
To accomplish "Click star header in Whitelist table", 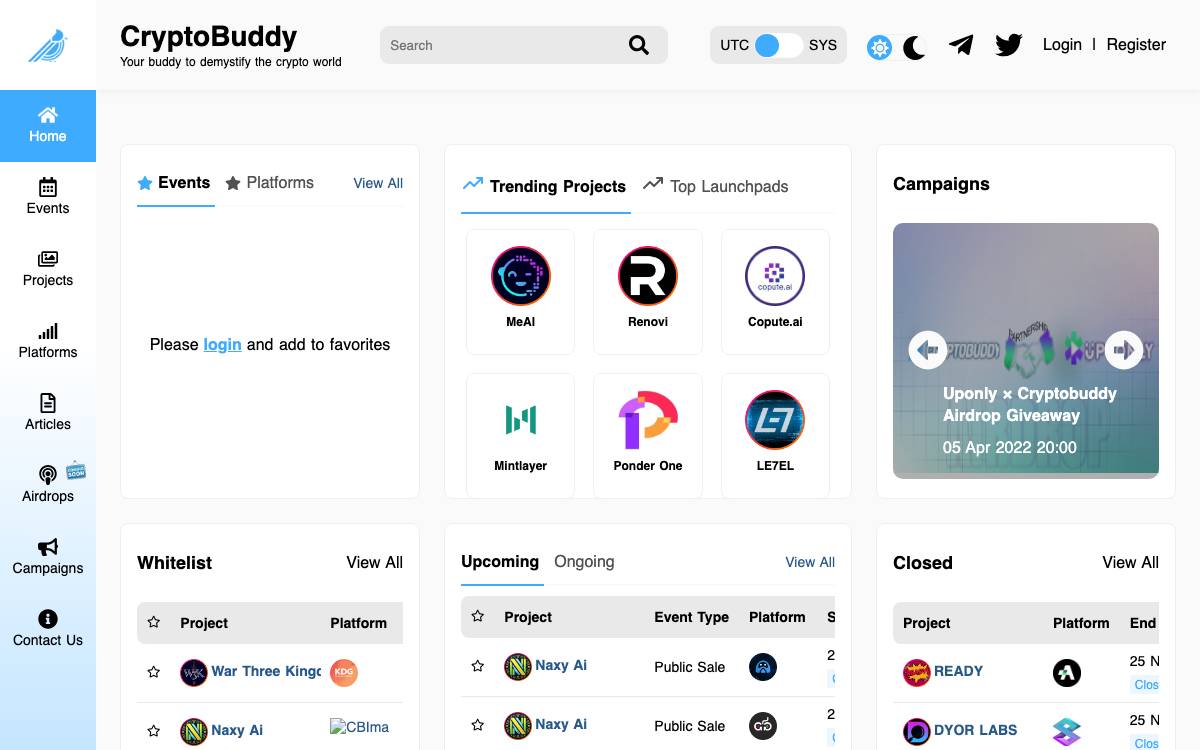I will tap(154, 622).
